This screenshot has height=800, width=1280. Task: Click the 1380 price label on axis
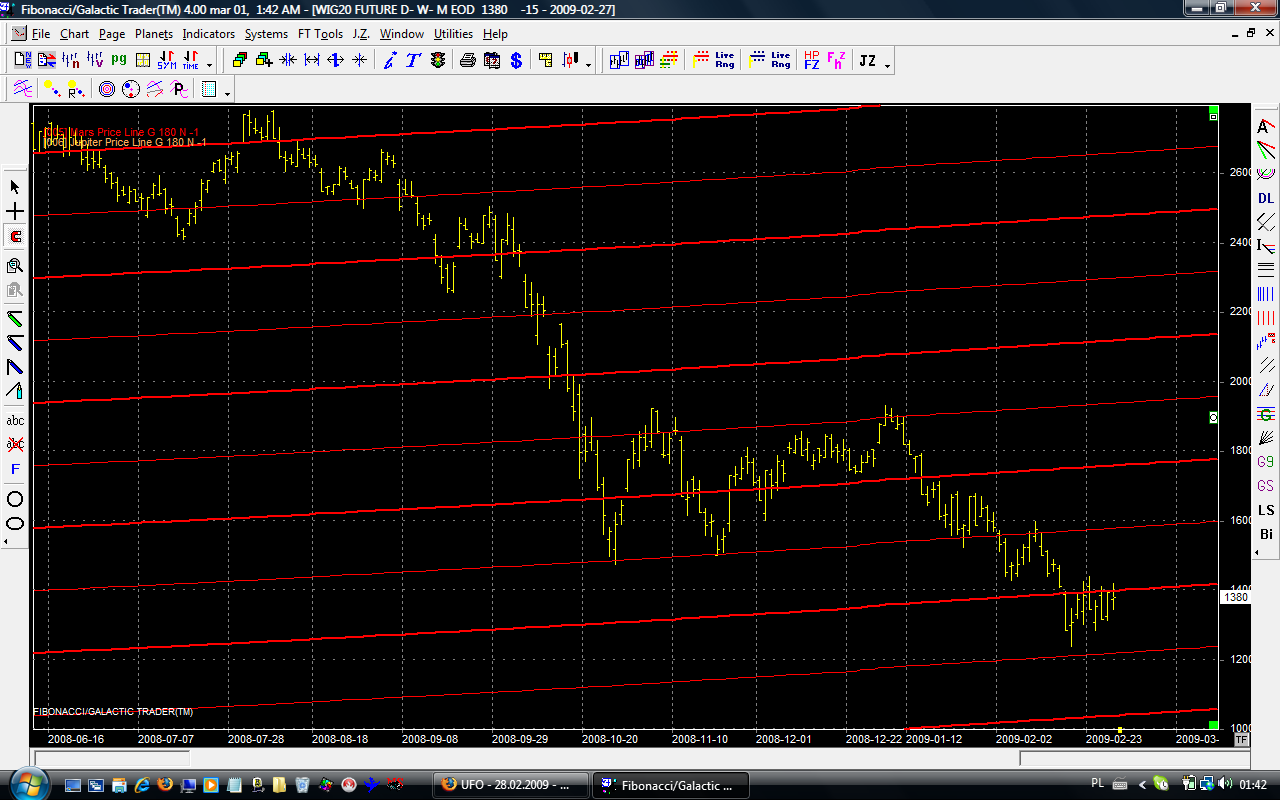[x=1236, y=597]
